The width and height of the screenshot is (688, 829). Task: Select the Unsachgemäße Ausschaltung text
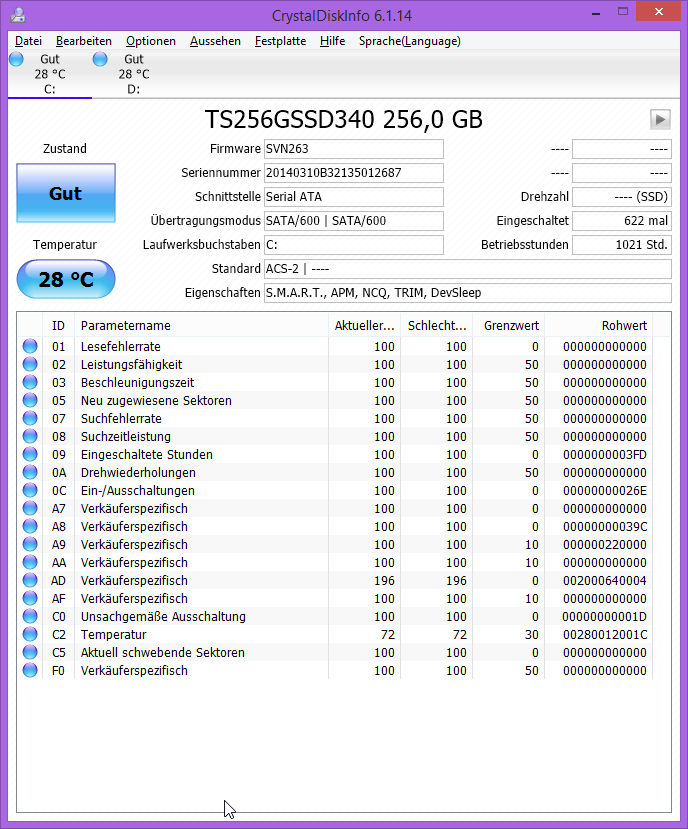click(x=163, y=616)
